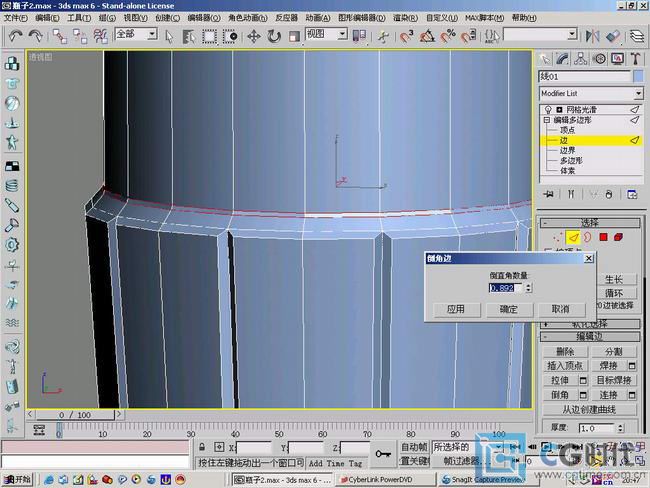Open the Layer Manager icon
Viewport: 650px width, 488px height.
pos(637,36)
